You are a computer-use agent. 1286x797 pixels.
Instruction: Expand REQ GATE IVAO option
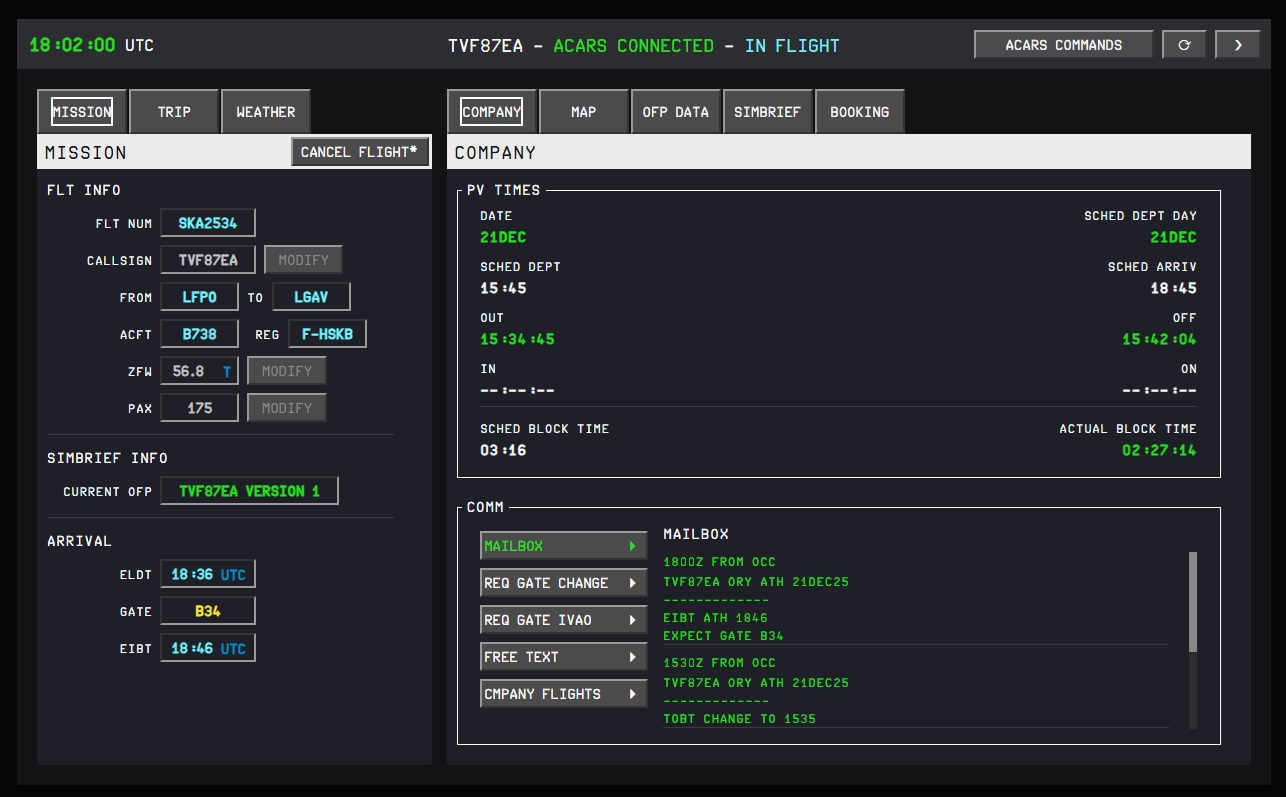tap(563, 620)
